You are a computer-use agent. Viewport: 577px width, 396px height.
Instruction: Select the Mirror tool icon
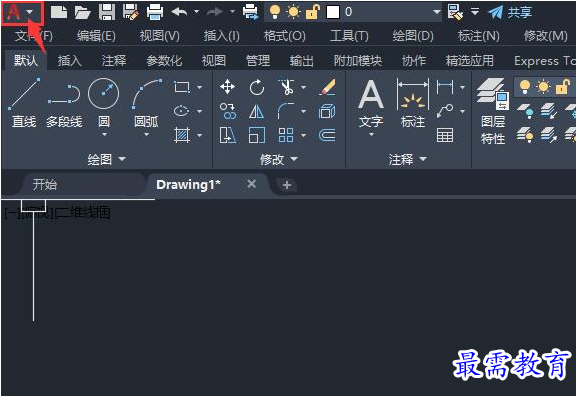(x=256, y=111)
